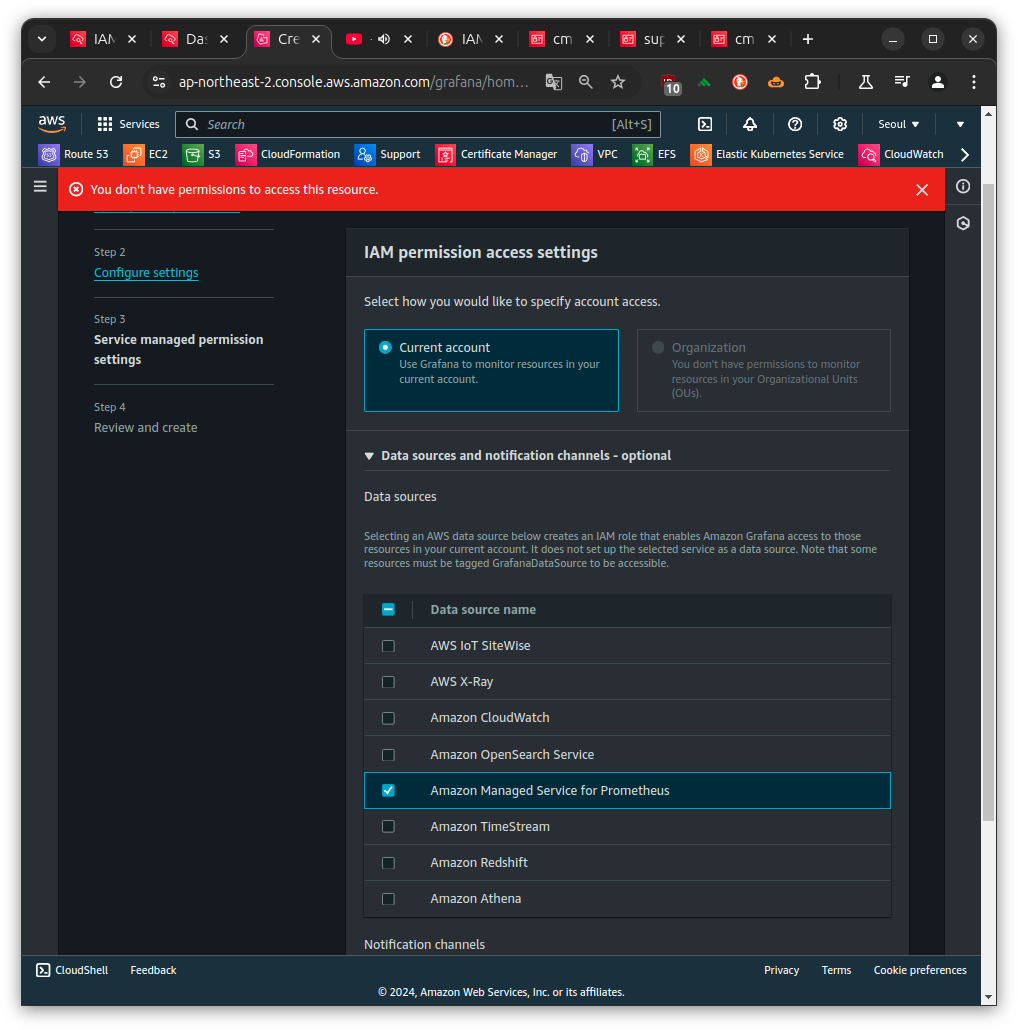Check Amazon Athena data source

(x=388, y=899)
